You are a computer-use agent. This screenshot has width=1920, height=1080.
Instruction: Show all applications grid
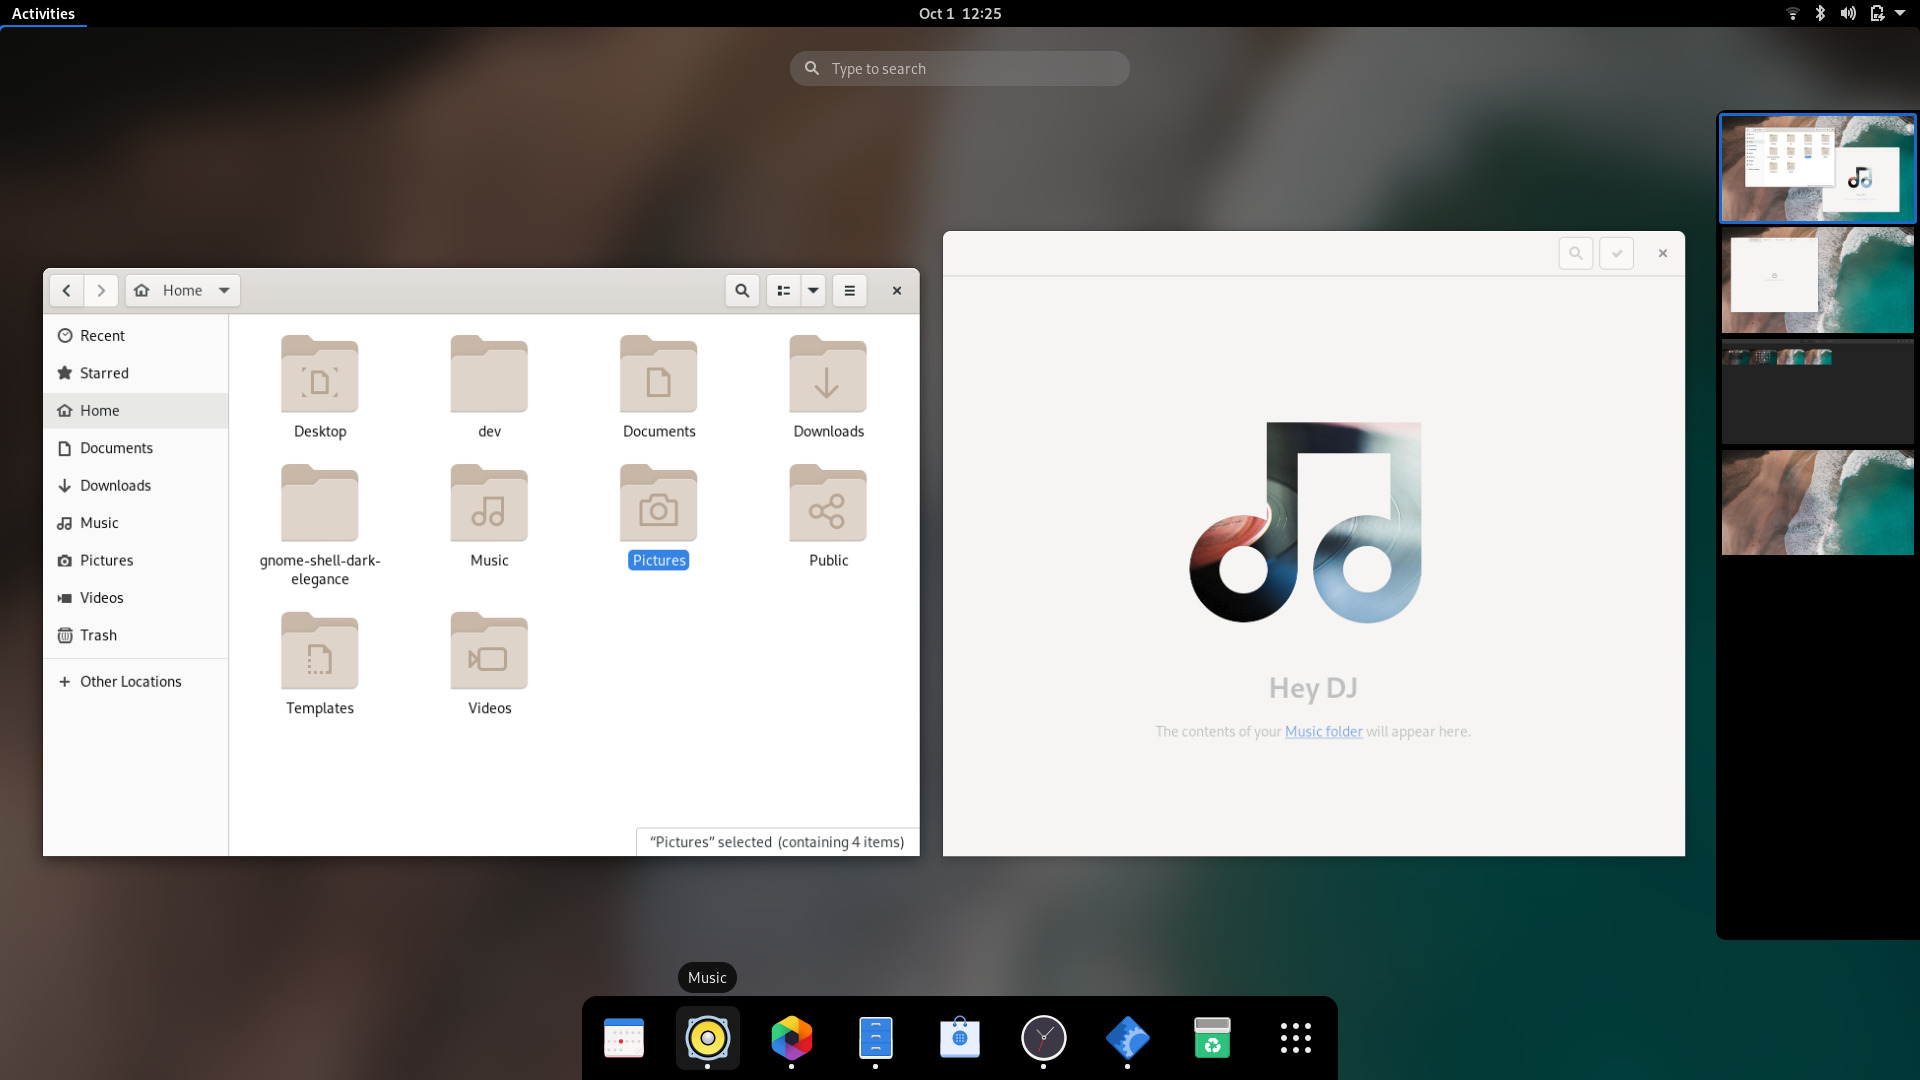(x=1295, y=1038)
